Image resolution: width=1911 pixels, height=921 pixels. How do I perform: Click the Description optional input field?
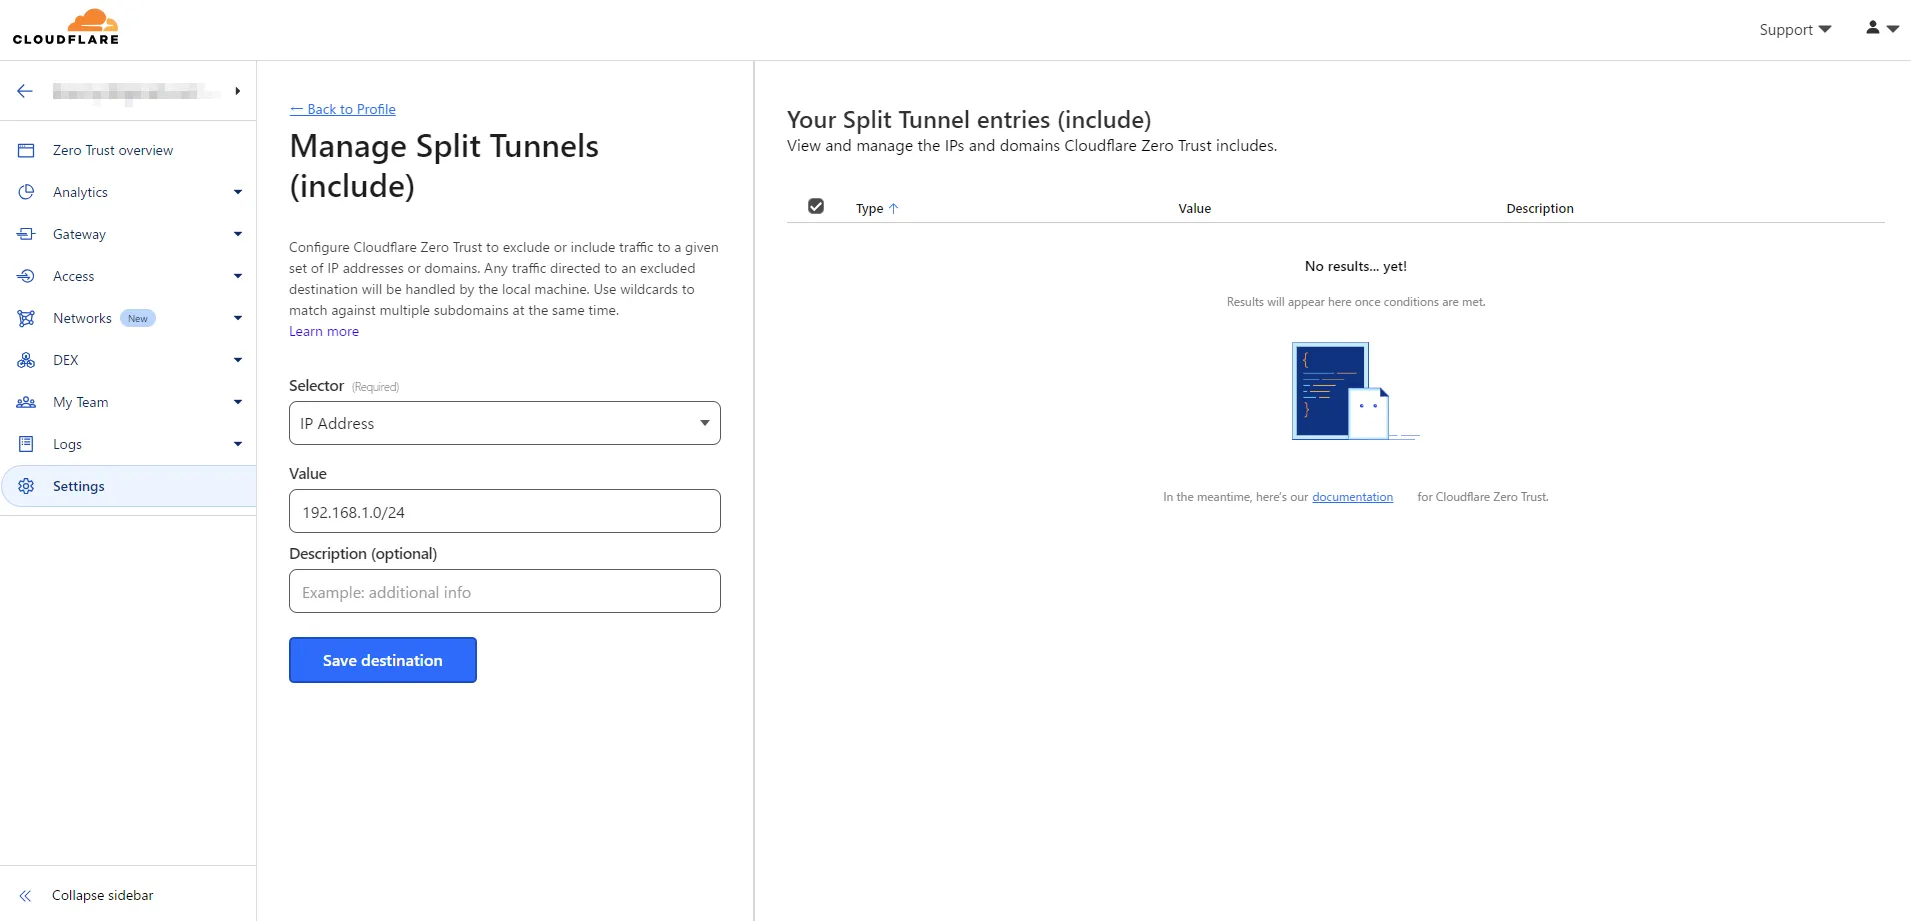(x=505, y=591)
